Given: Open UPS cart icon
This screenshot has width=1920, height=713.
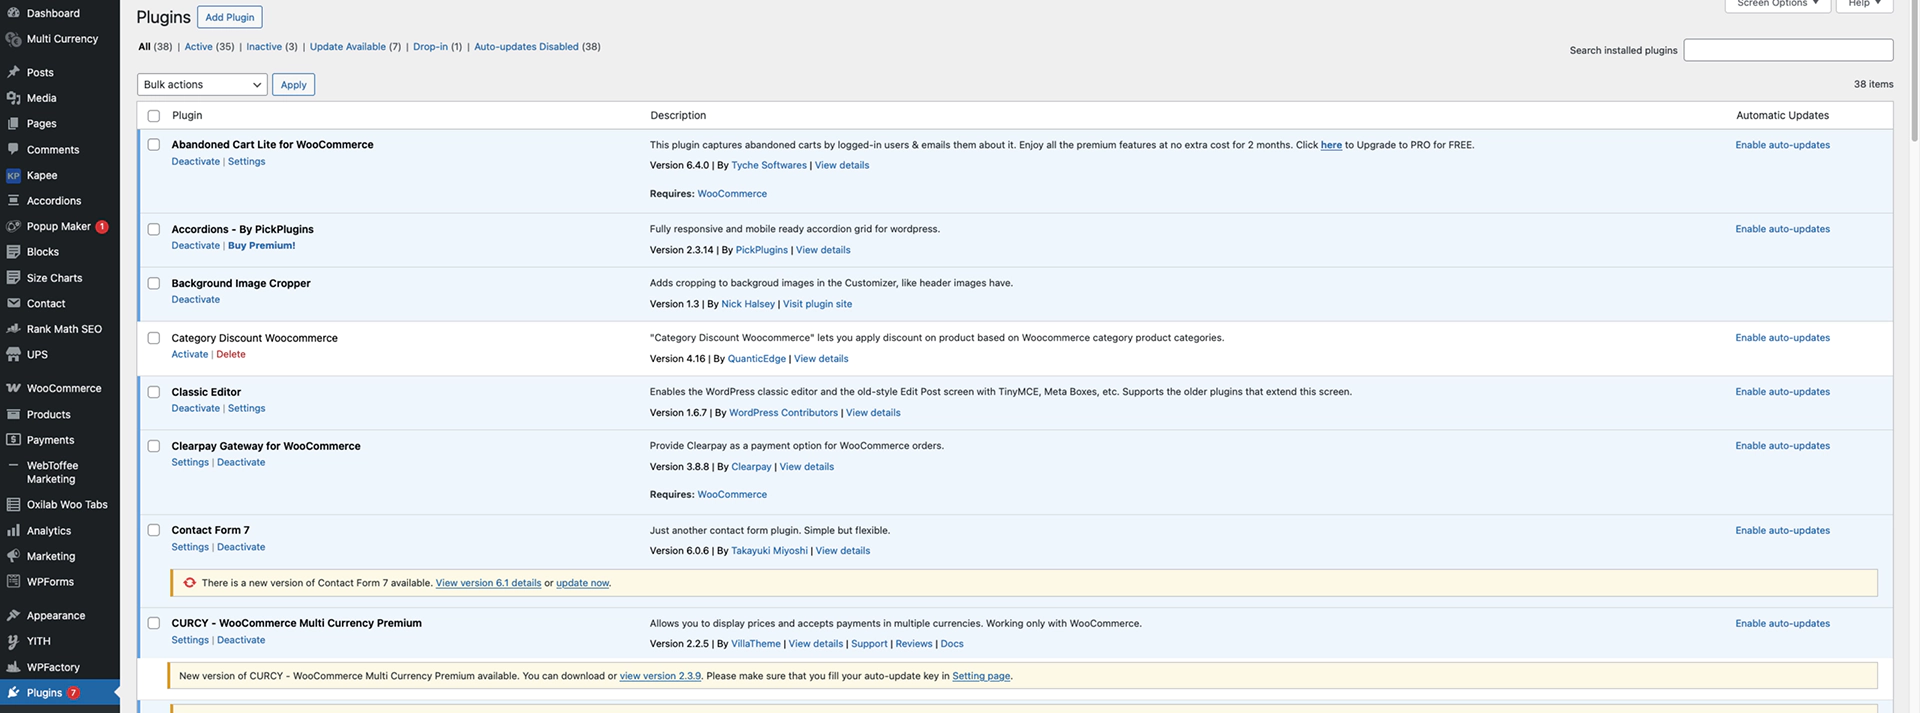Looking at the screenshot, I should coord(13,355).
